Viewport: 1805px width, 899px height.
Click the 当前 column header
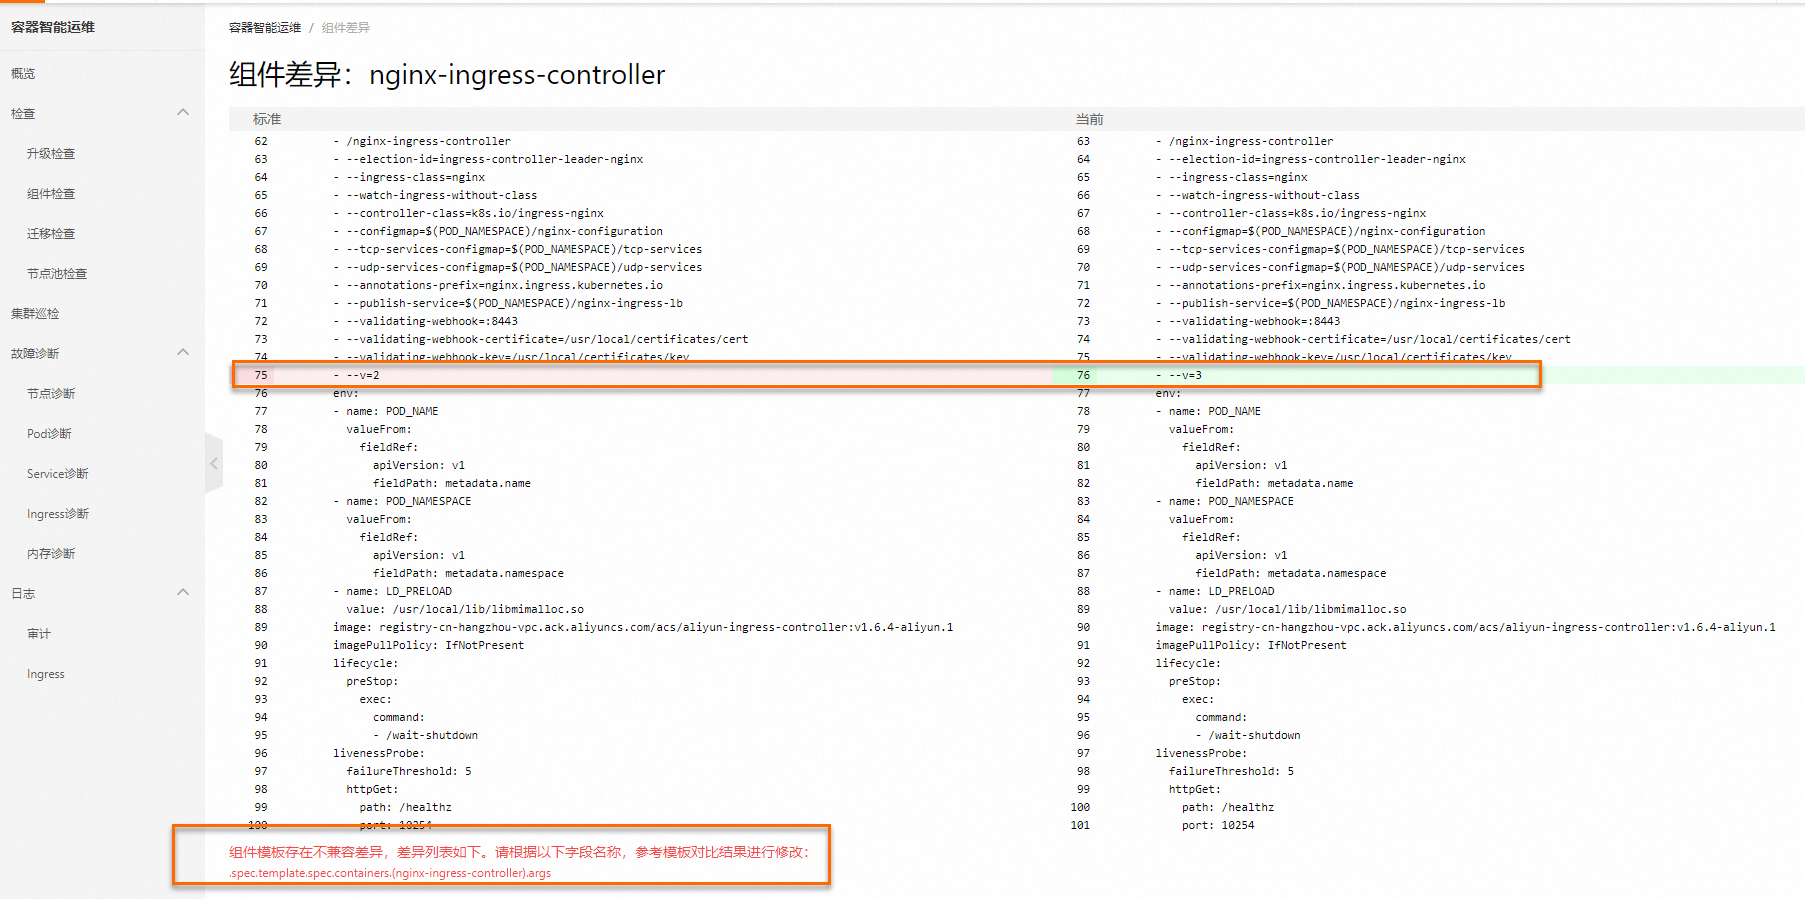tap(1090, 119)
